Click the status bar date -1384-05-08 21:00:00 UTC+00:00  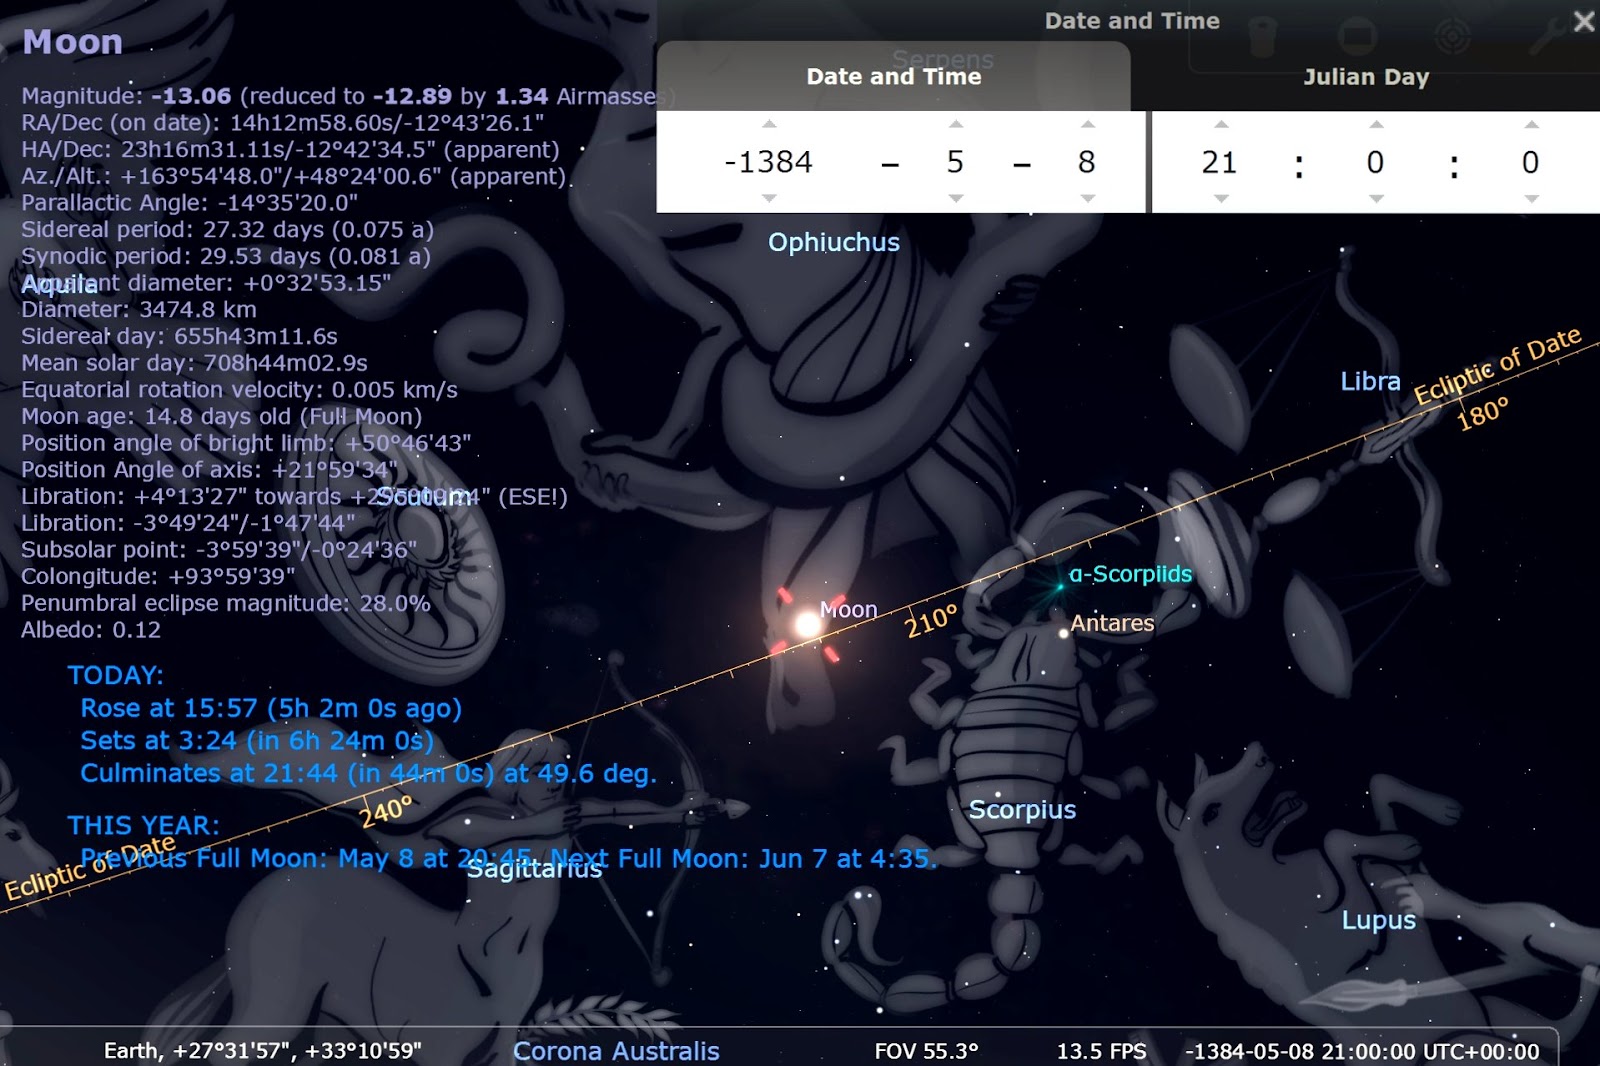(1362, 1051)
